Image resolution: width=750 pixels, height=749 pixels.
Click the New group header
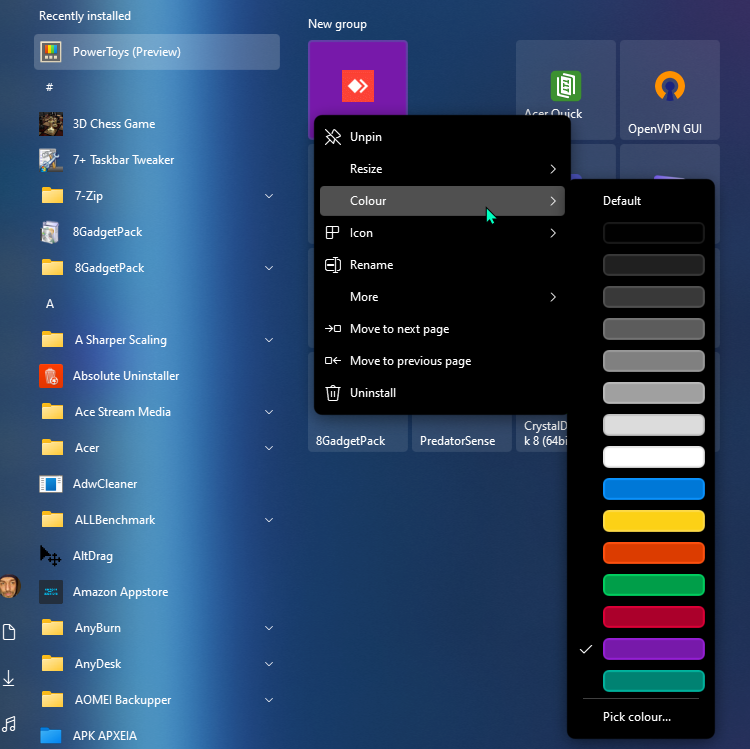[337, 24]
